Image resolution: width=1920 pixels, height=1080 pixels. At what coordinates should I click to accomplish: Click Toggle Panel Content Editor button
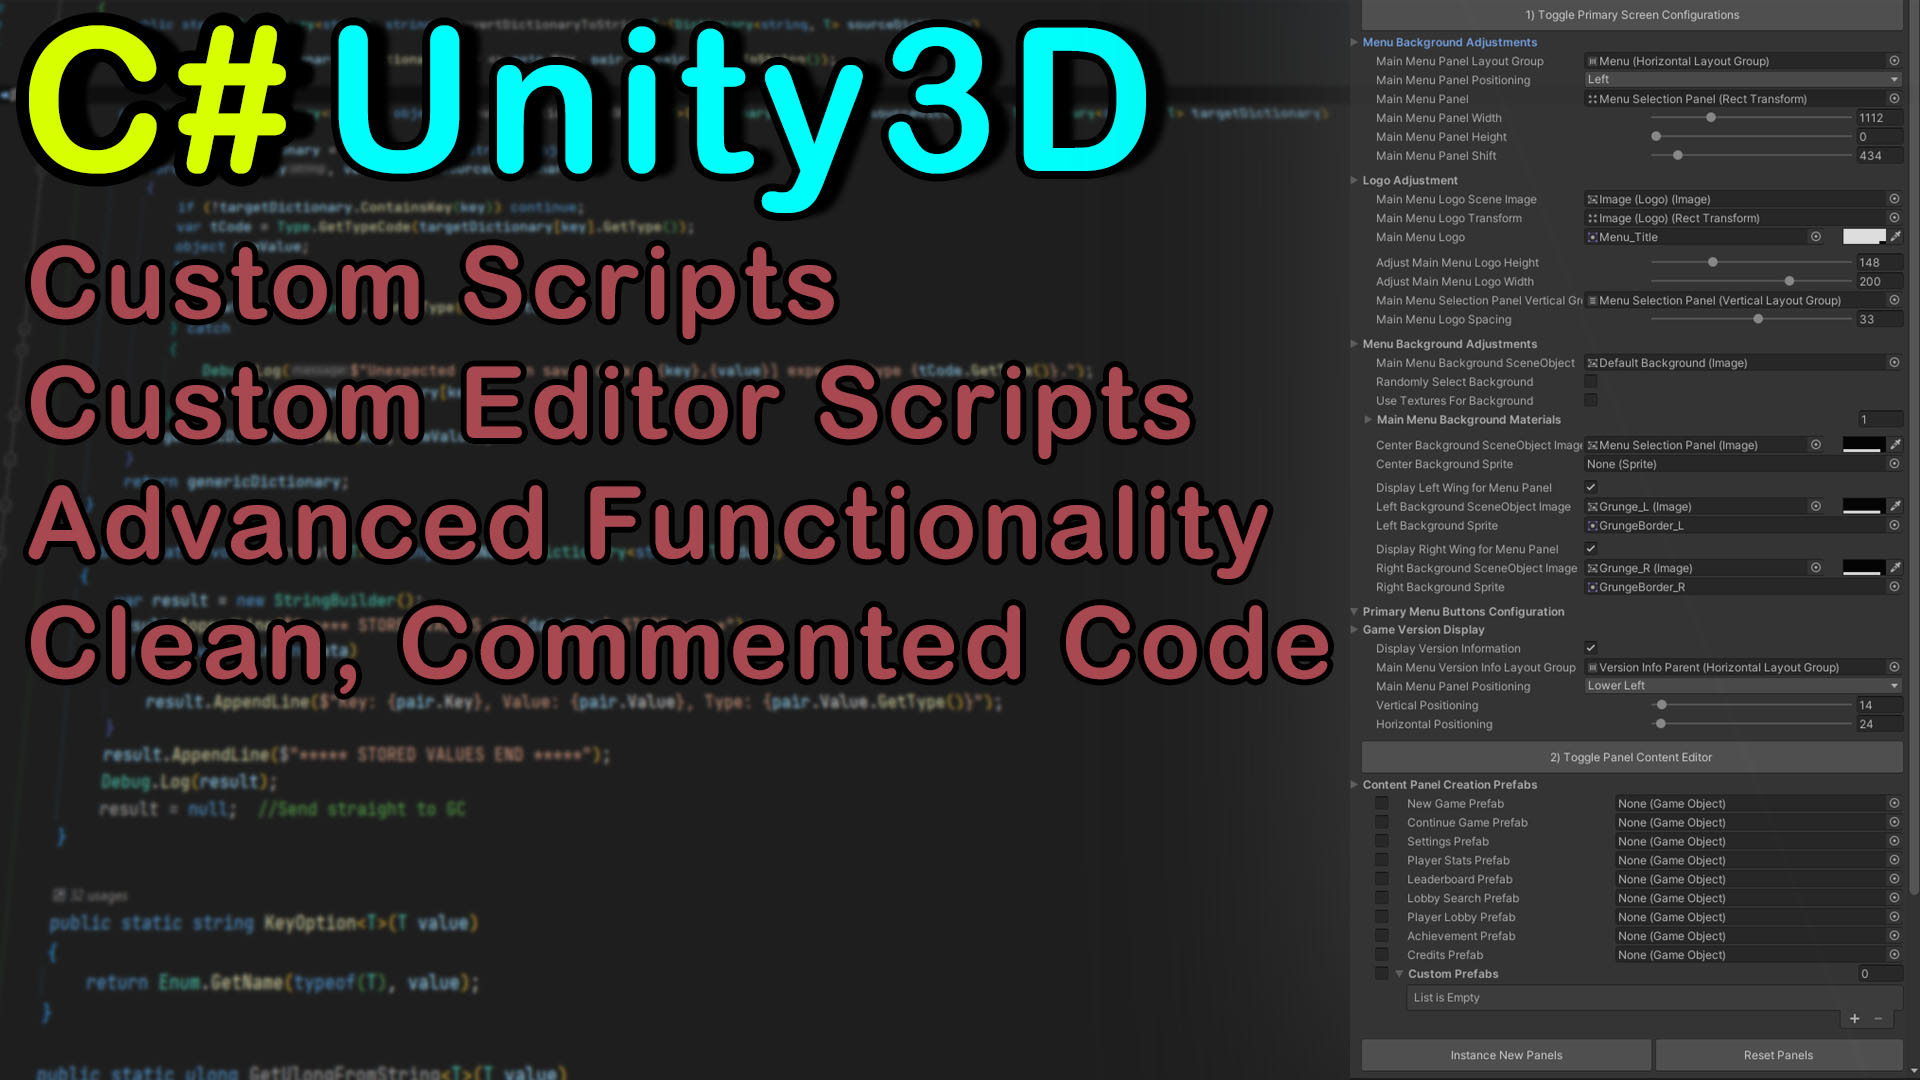coord(1632,757)
